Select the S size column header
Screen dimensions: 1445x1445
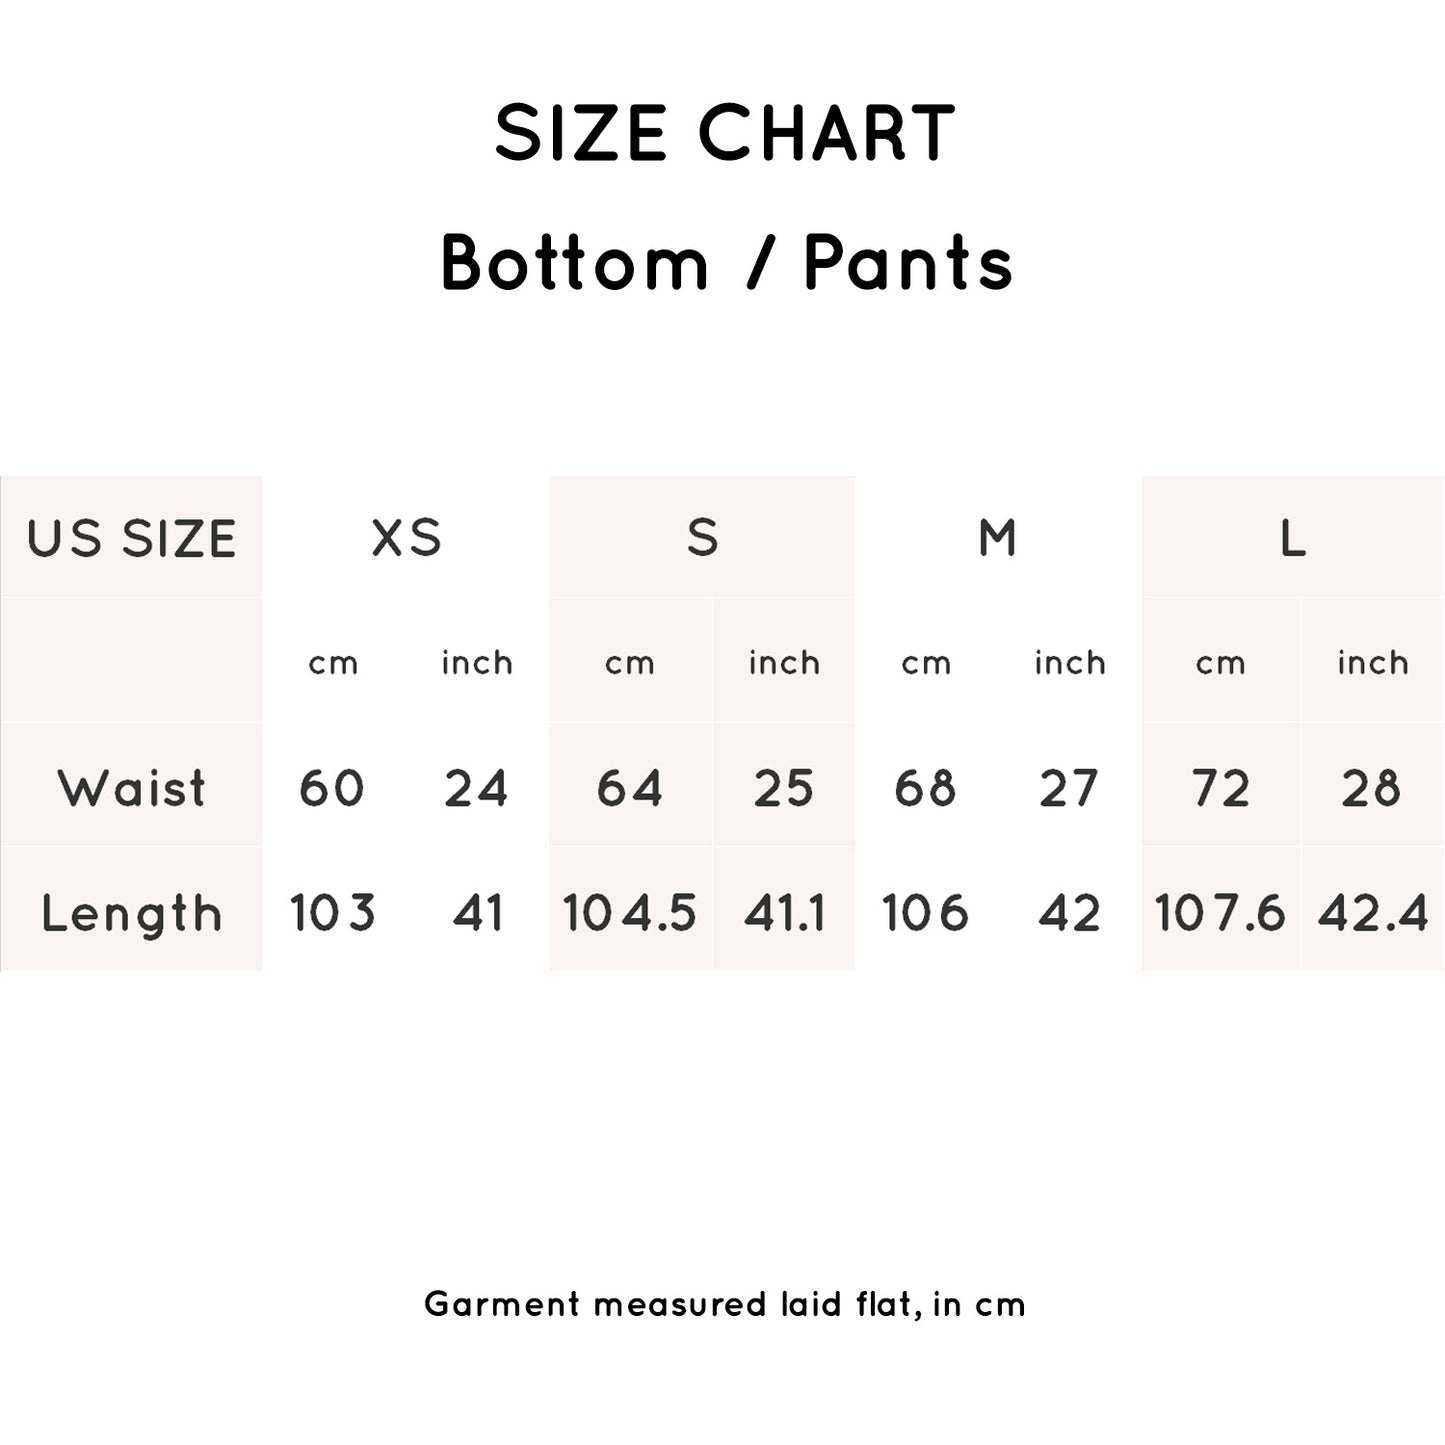point(702,538)
